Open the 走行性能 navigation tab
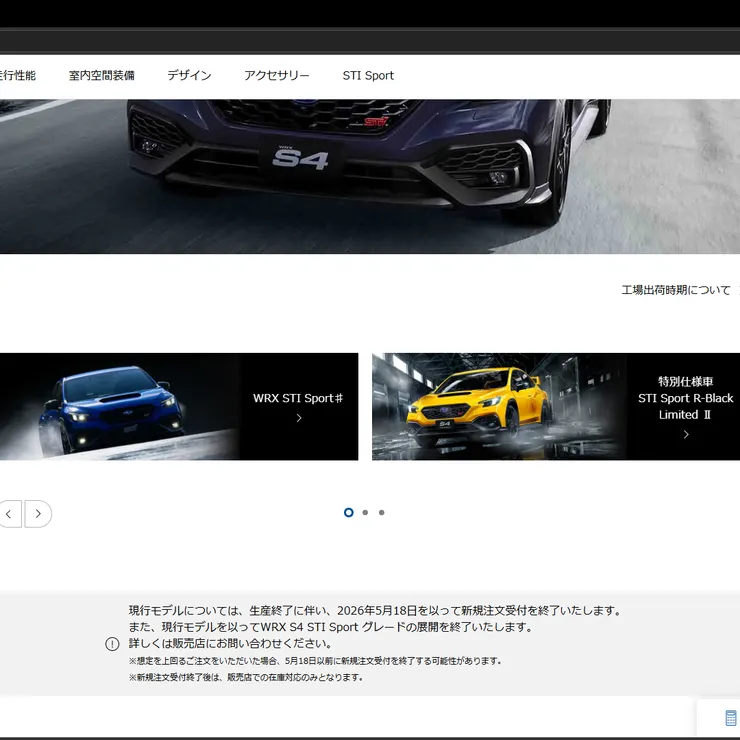The height and width of the screenshot is (740, 740). [17, 76]
